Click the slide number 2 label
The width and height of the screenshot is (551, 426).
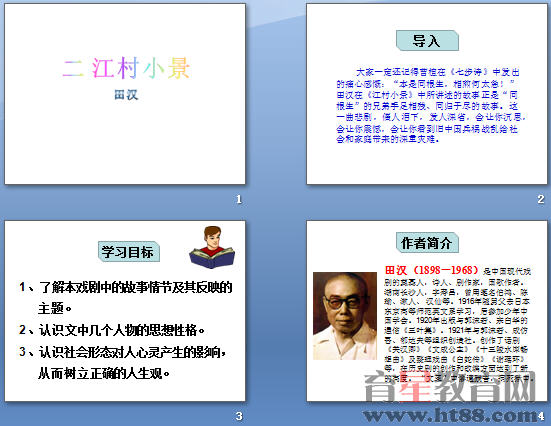coord(541,199)
